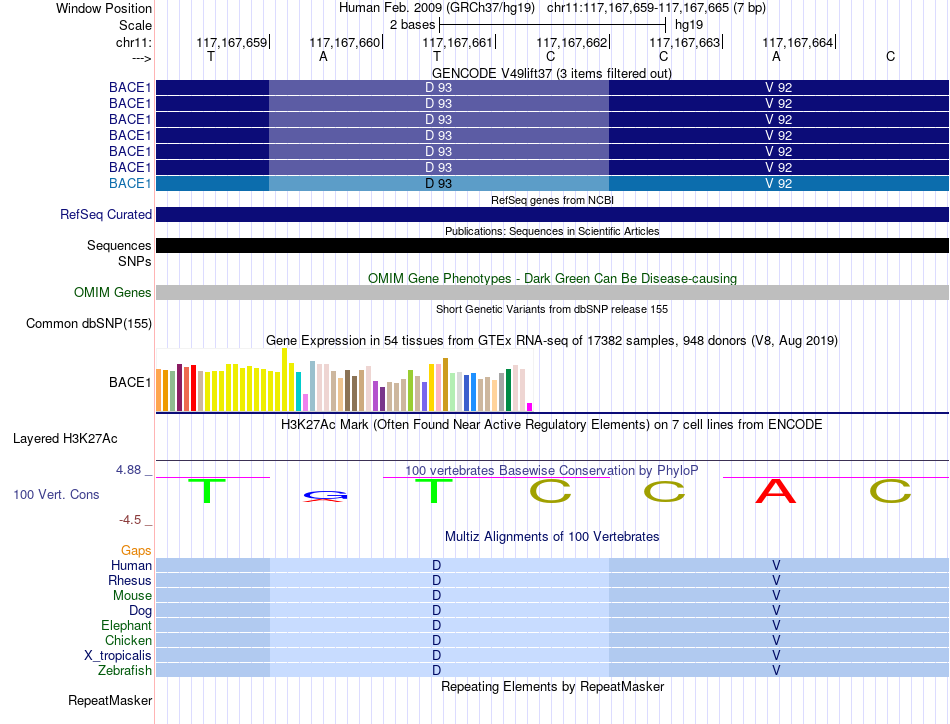Click the OMIM Genes label
Screen dimensions: 950x724
coord(113,293)
